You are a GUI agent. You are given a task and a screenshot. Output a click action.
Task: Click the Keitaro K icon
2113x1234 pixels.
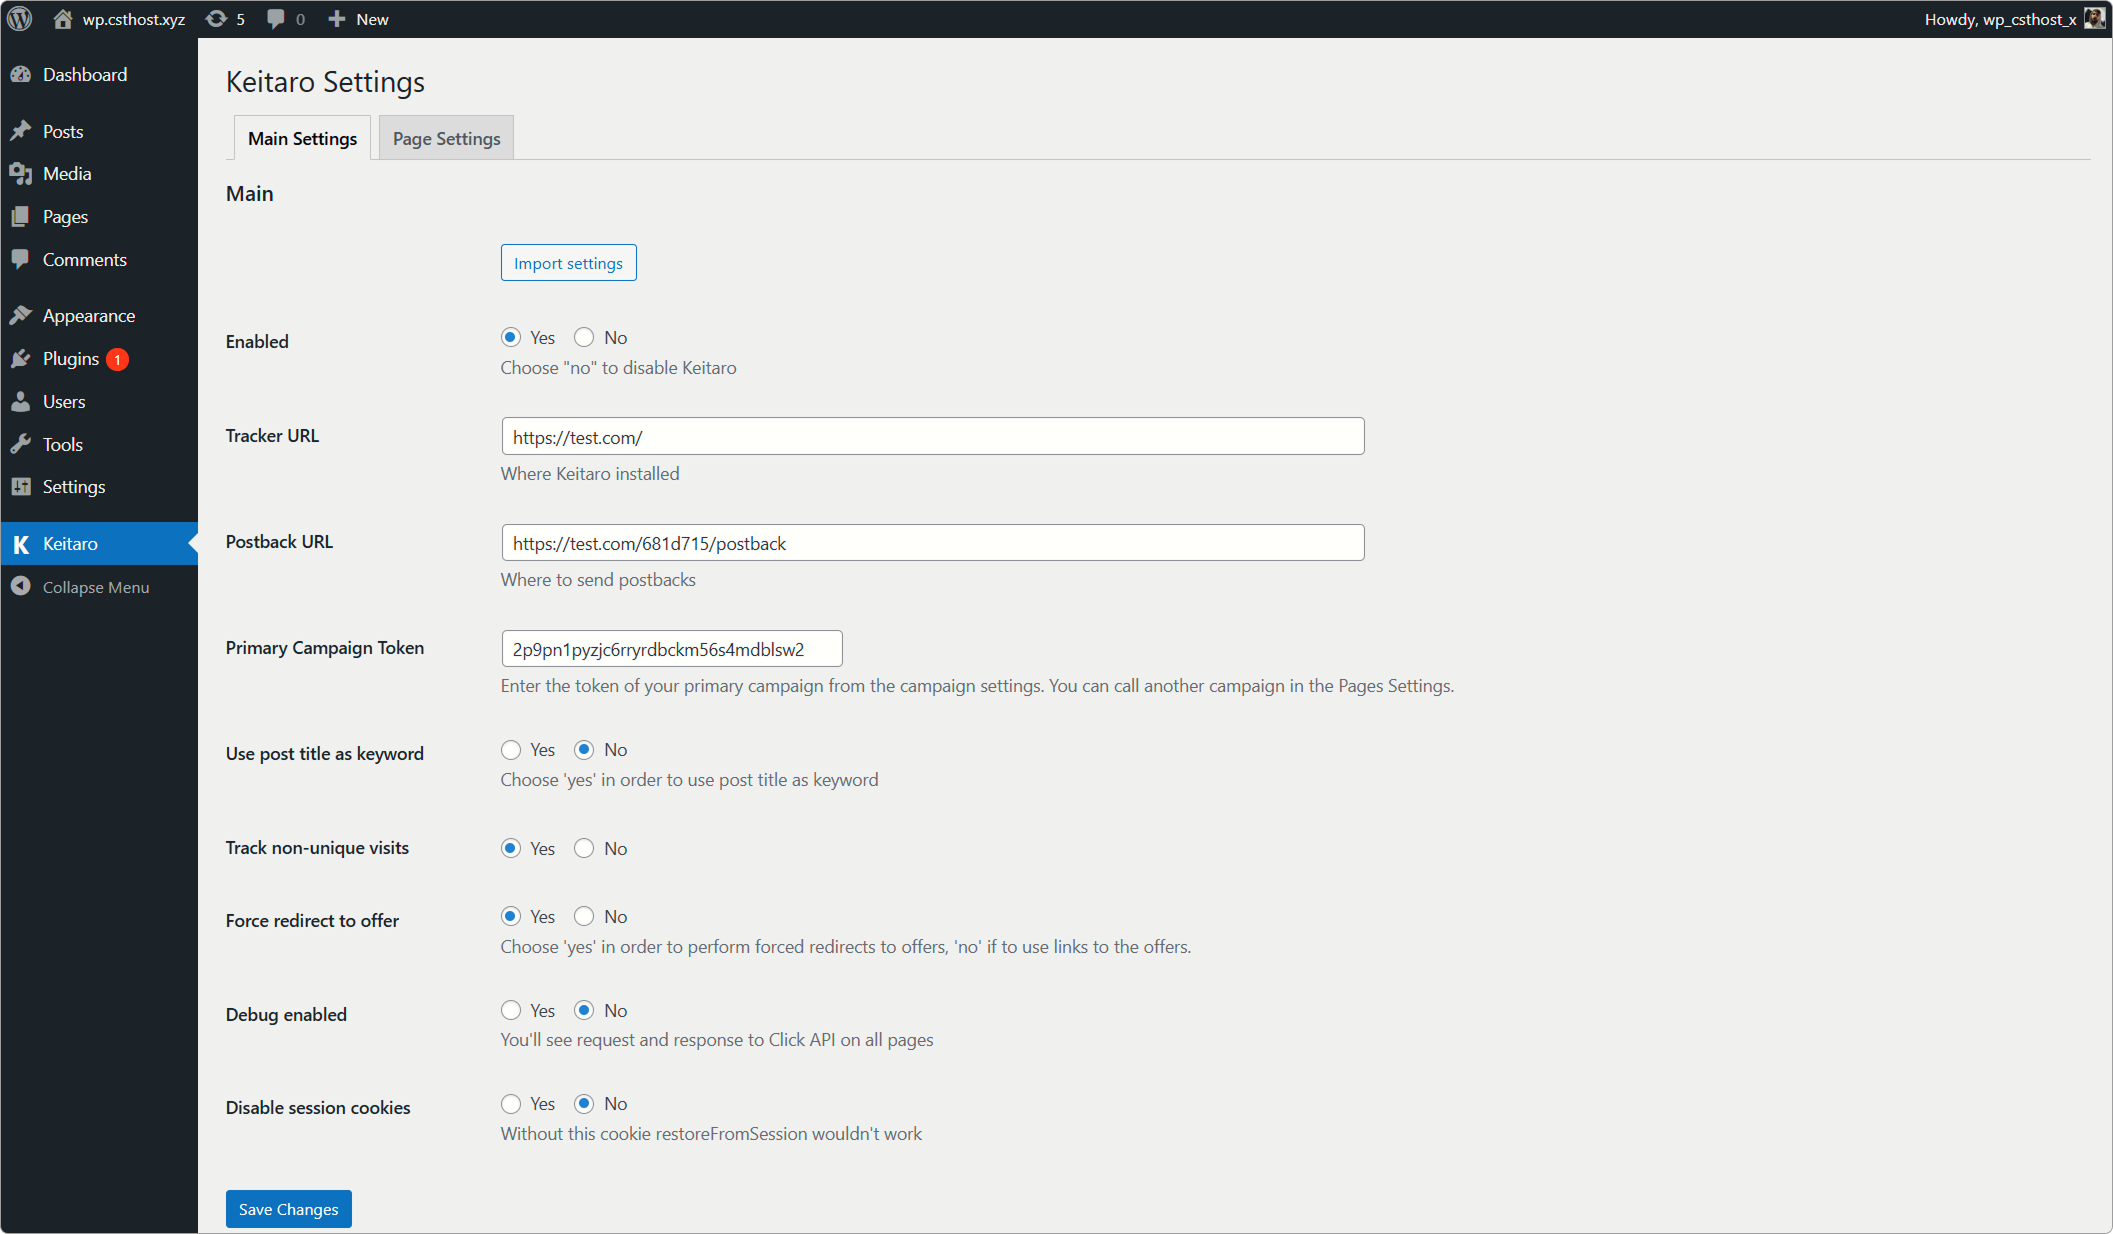pos(21,544)
